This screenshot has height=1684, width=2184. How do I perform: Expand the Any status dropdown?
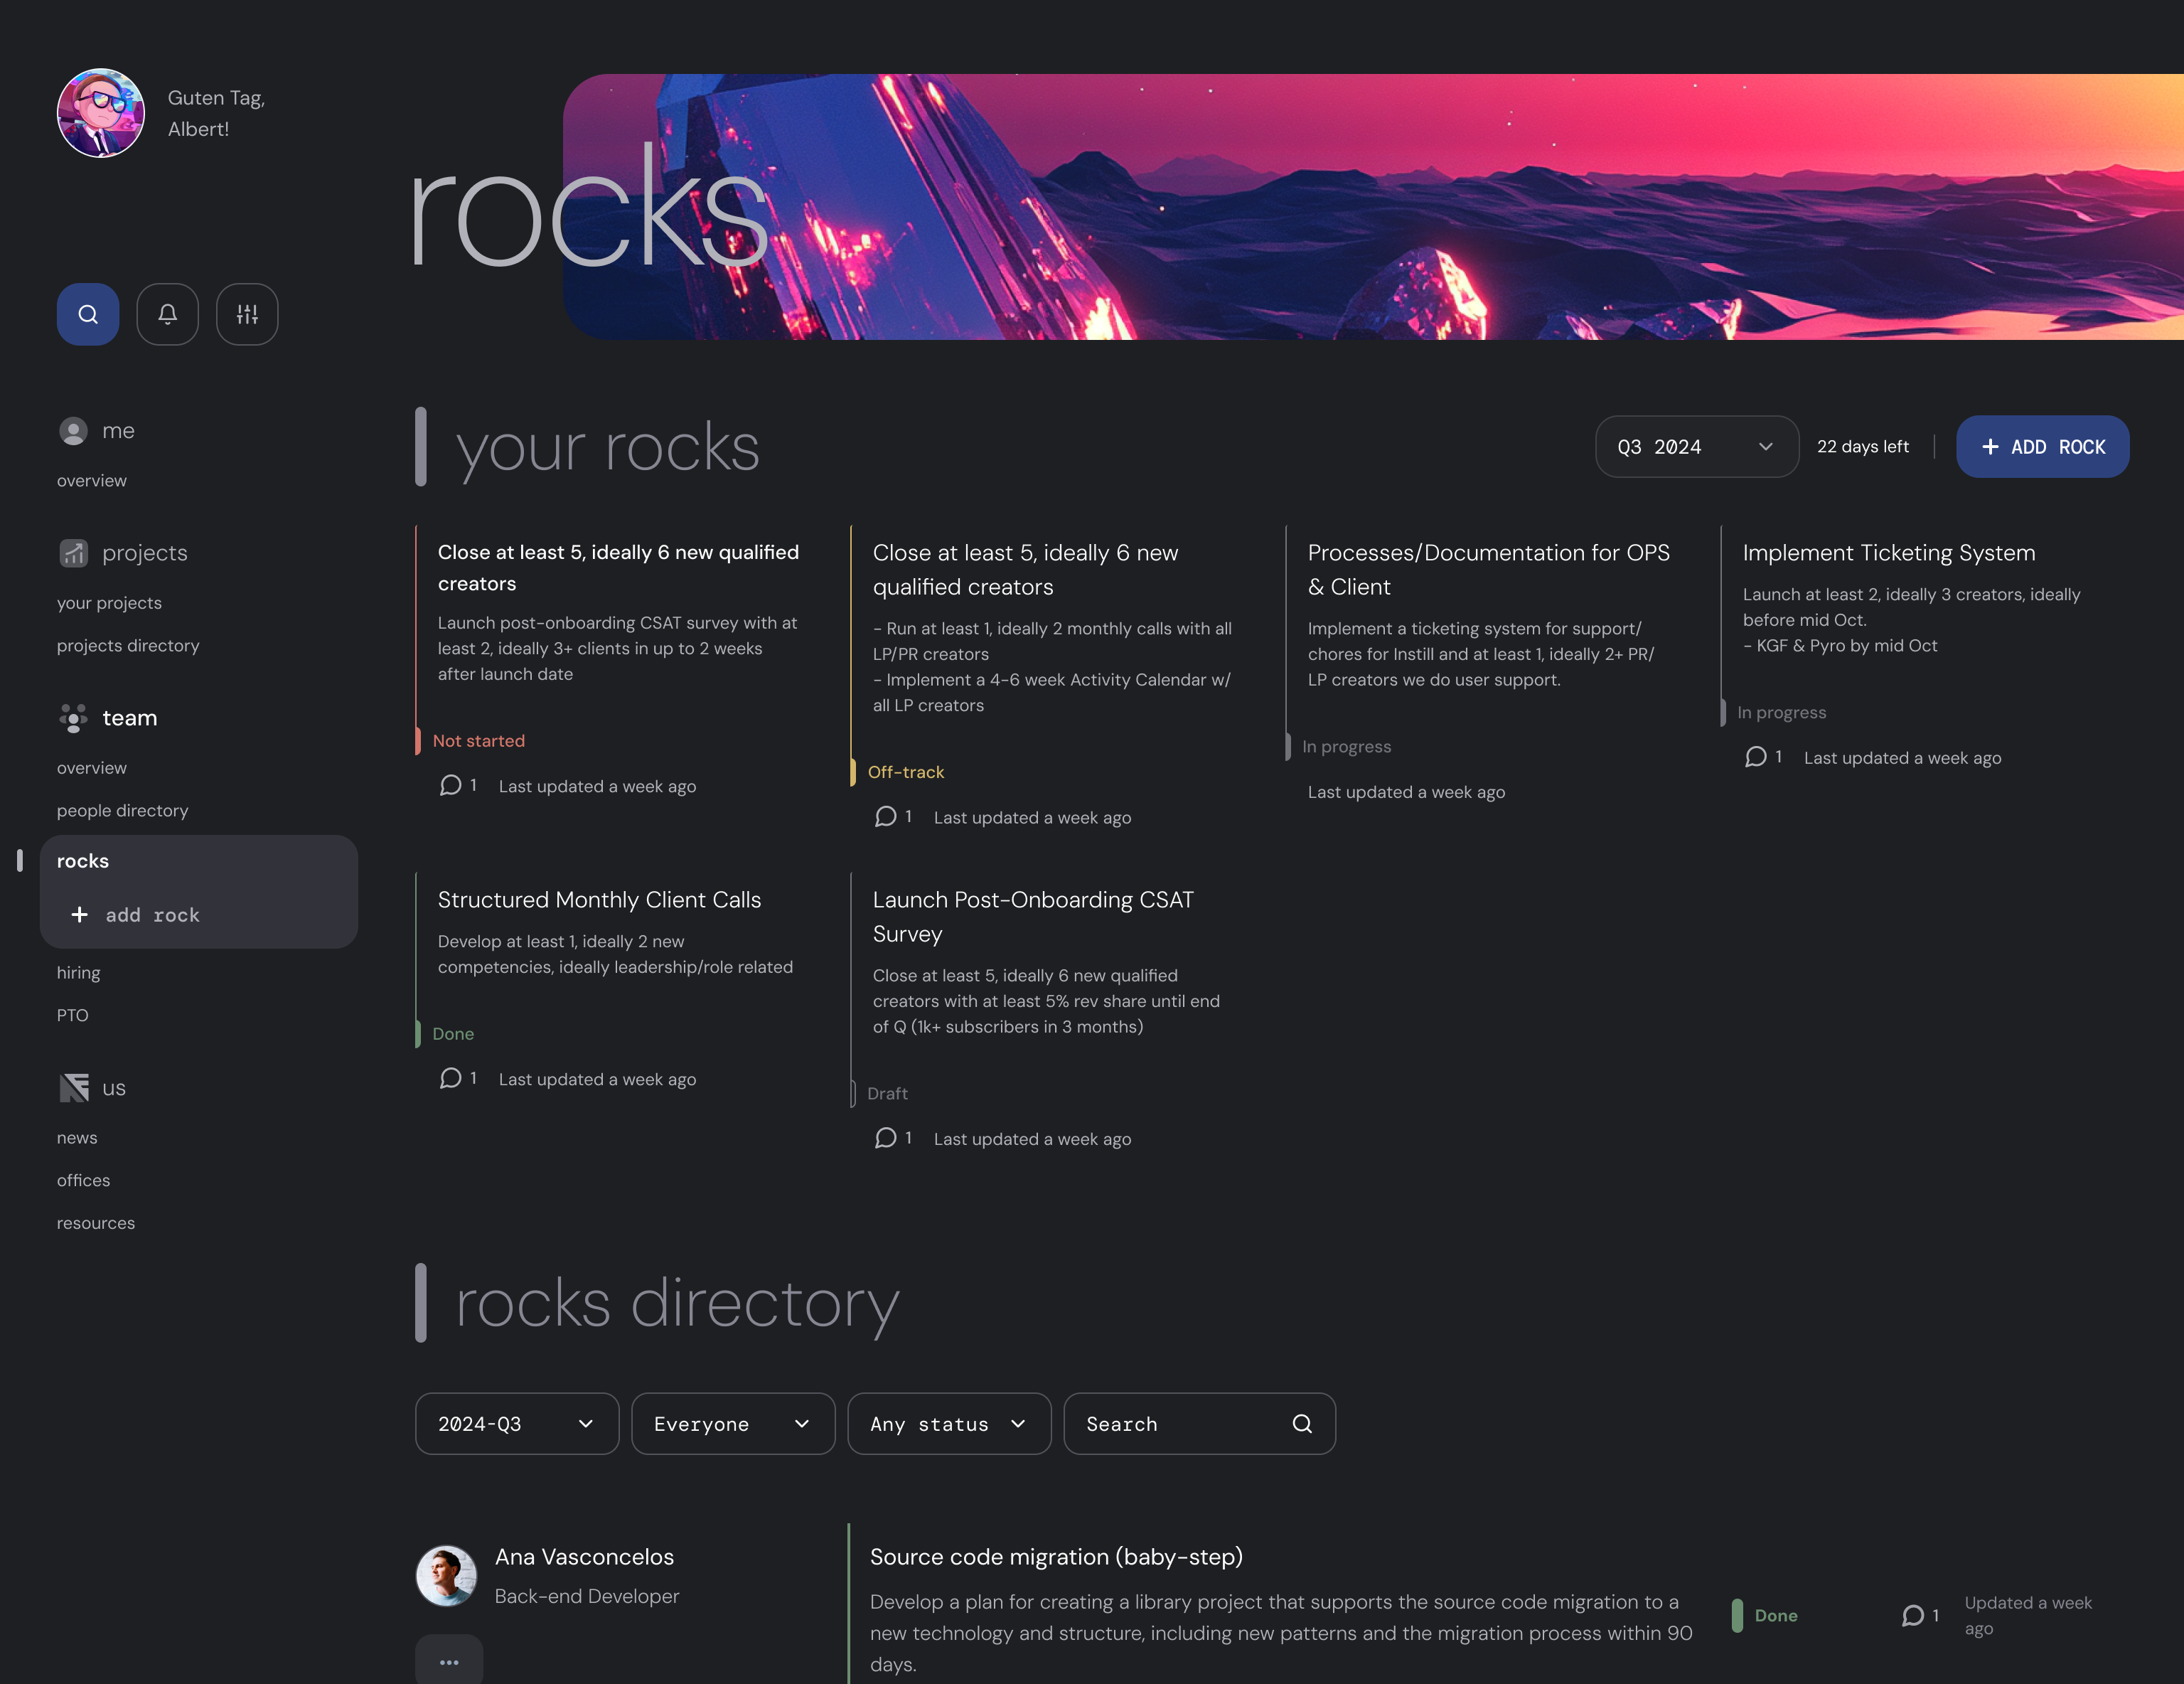pyautogui.click(x=948, y=1423)
